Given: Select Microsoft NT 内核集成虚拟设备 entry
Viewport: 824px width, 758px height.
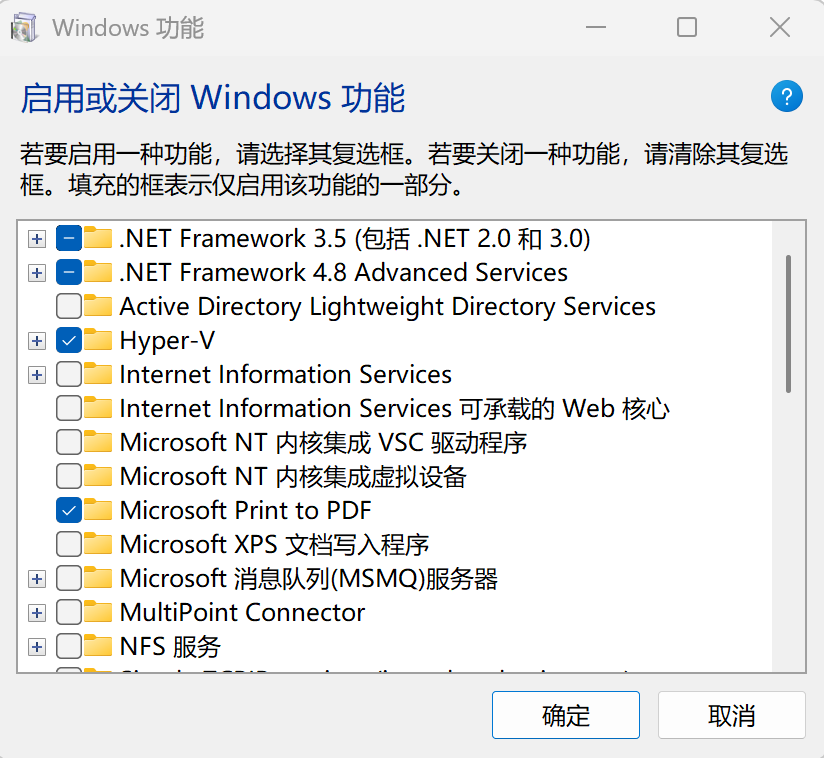Looking at the screenshot, I should point(292,476).
